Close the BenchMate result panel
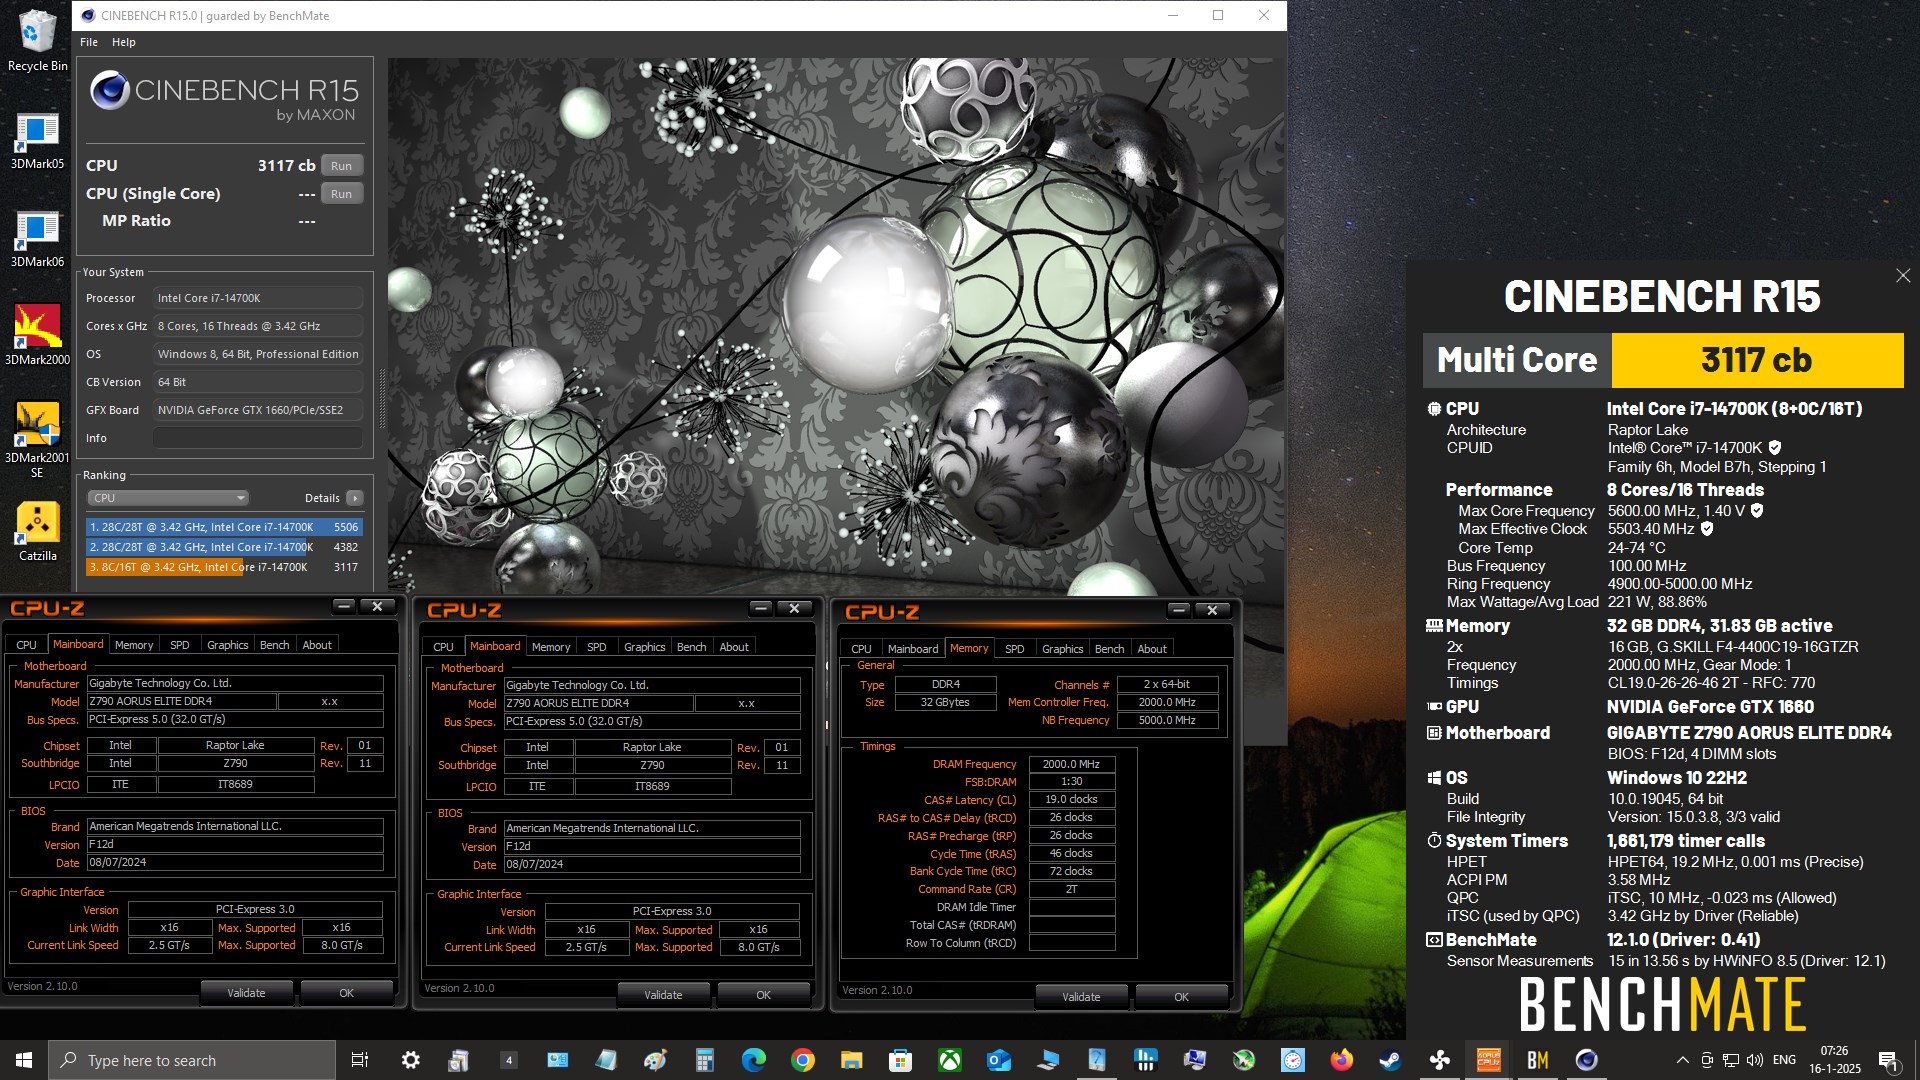The image size is (1920, 1080). pos(1902,276)
